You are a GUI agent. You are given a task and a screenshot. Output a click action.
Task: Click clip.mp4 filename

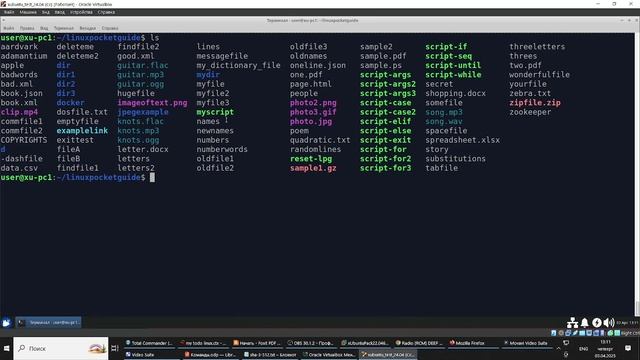click(x=19, y=112)
